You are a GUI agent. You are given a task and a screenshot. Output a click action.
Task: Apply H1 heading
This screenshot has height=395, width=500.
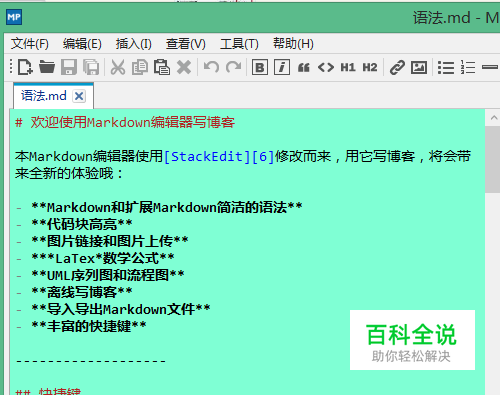coord(348,67)
